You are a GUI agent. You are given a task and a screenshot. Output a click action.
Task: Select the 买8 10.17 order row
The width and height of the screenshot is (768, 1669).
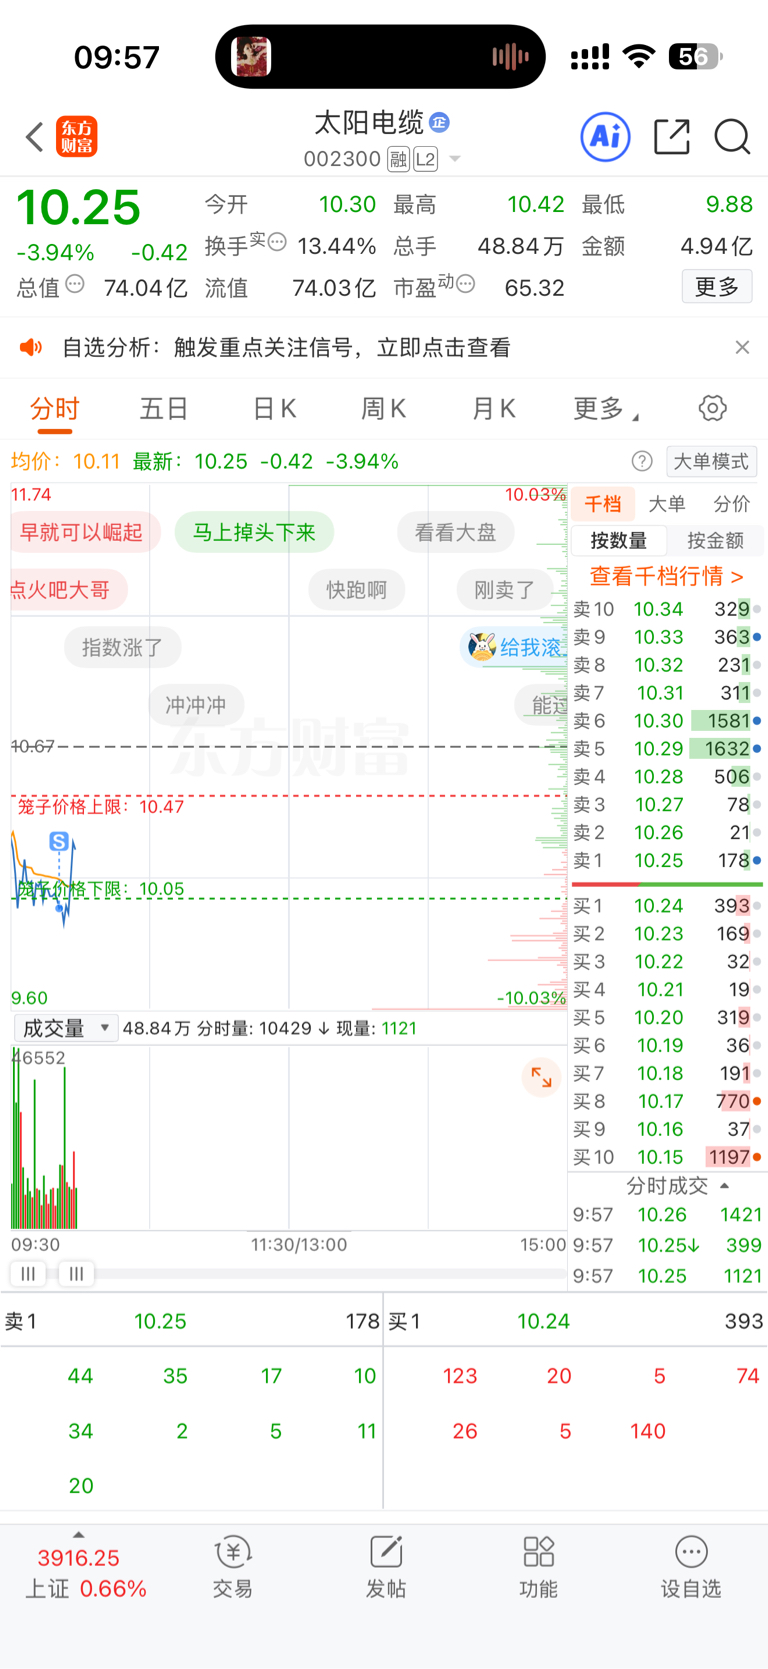click(666, 1101)
